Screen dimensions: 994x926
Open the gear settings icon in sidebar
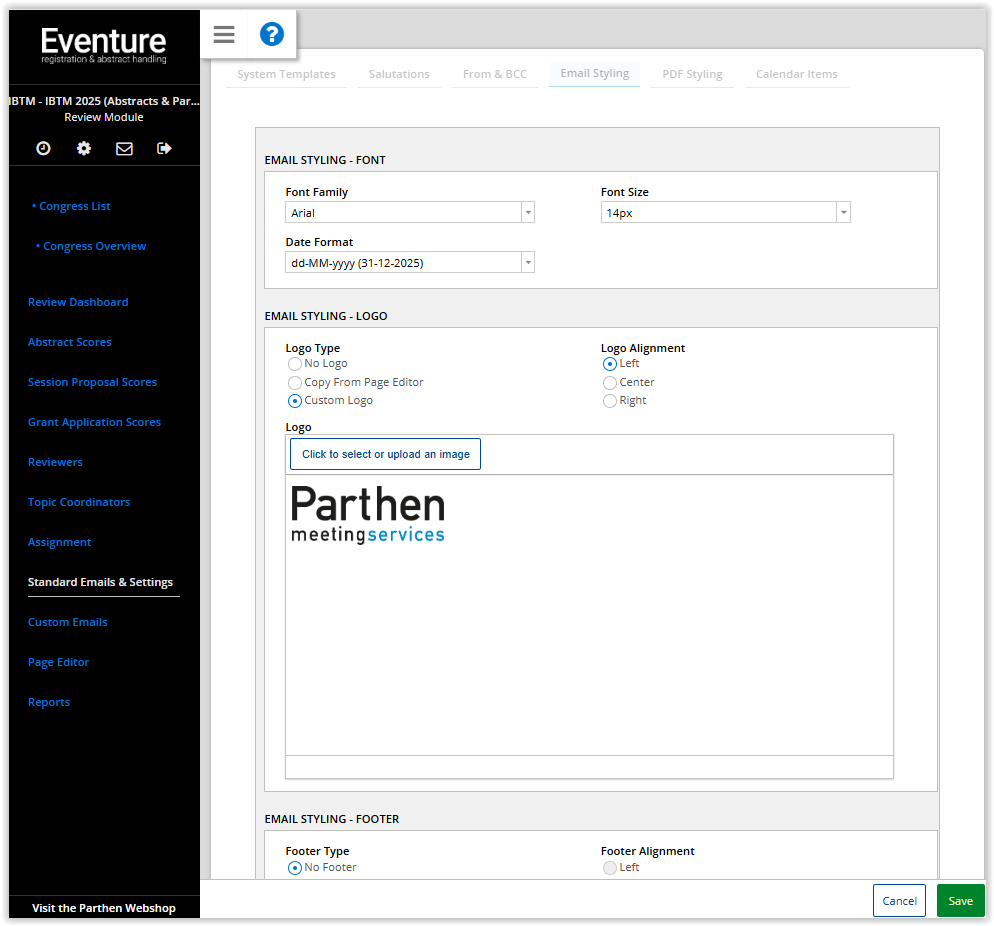(84, 148)
